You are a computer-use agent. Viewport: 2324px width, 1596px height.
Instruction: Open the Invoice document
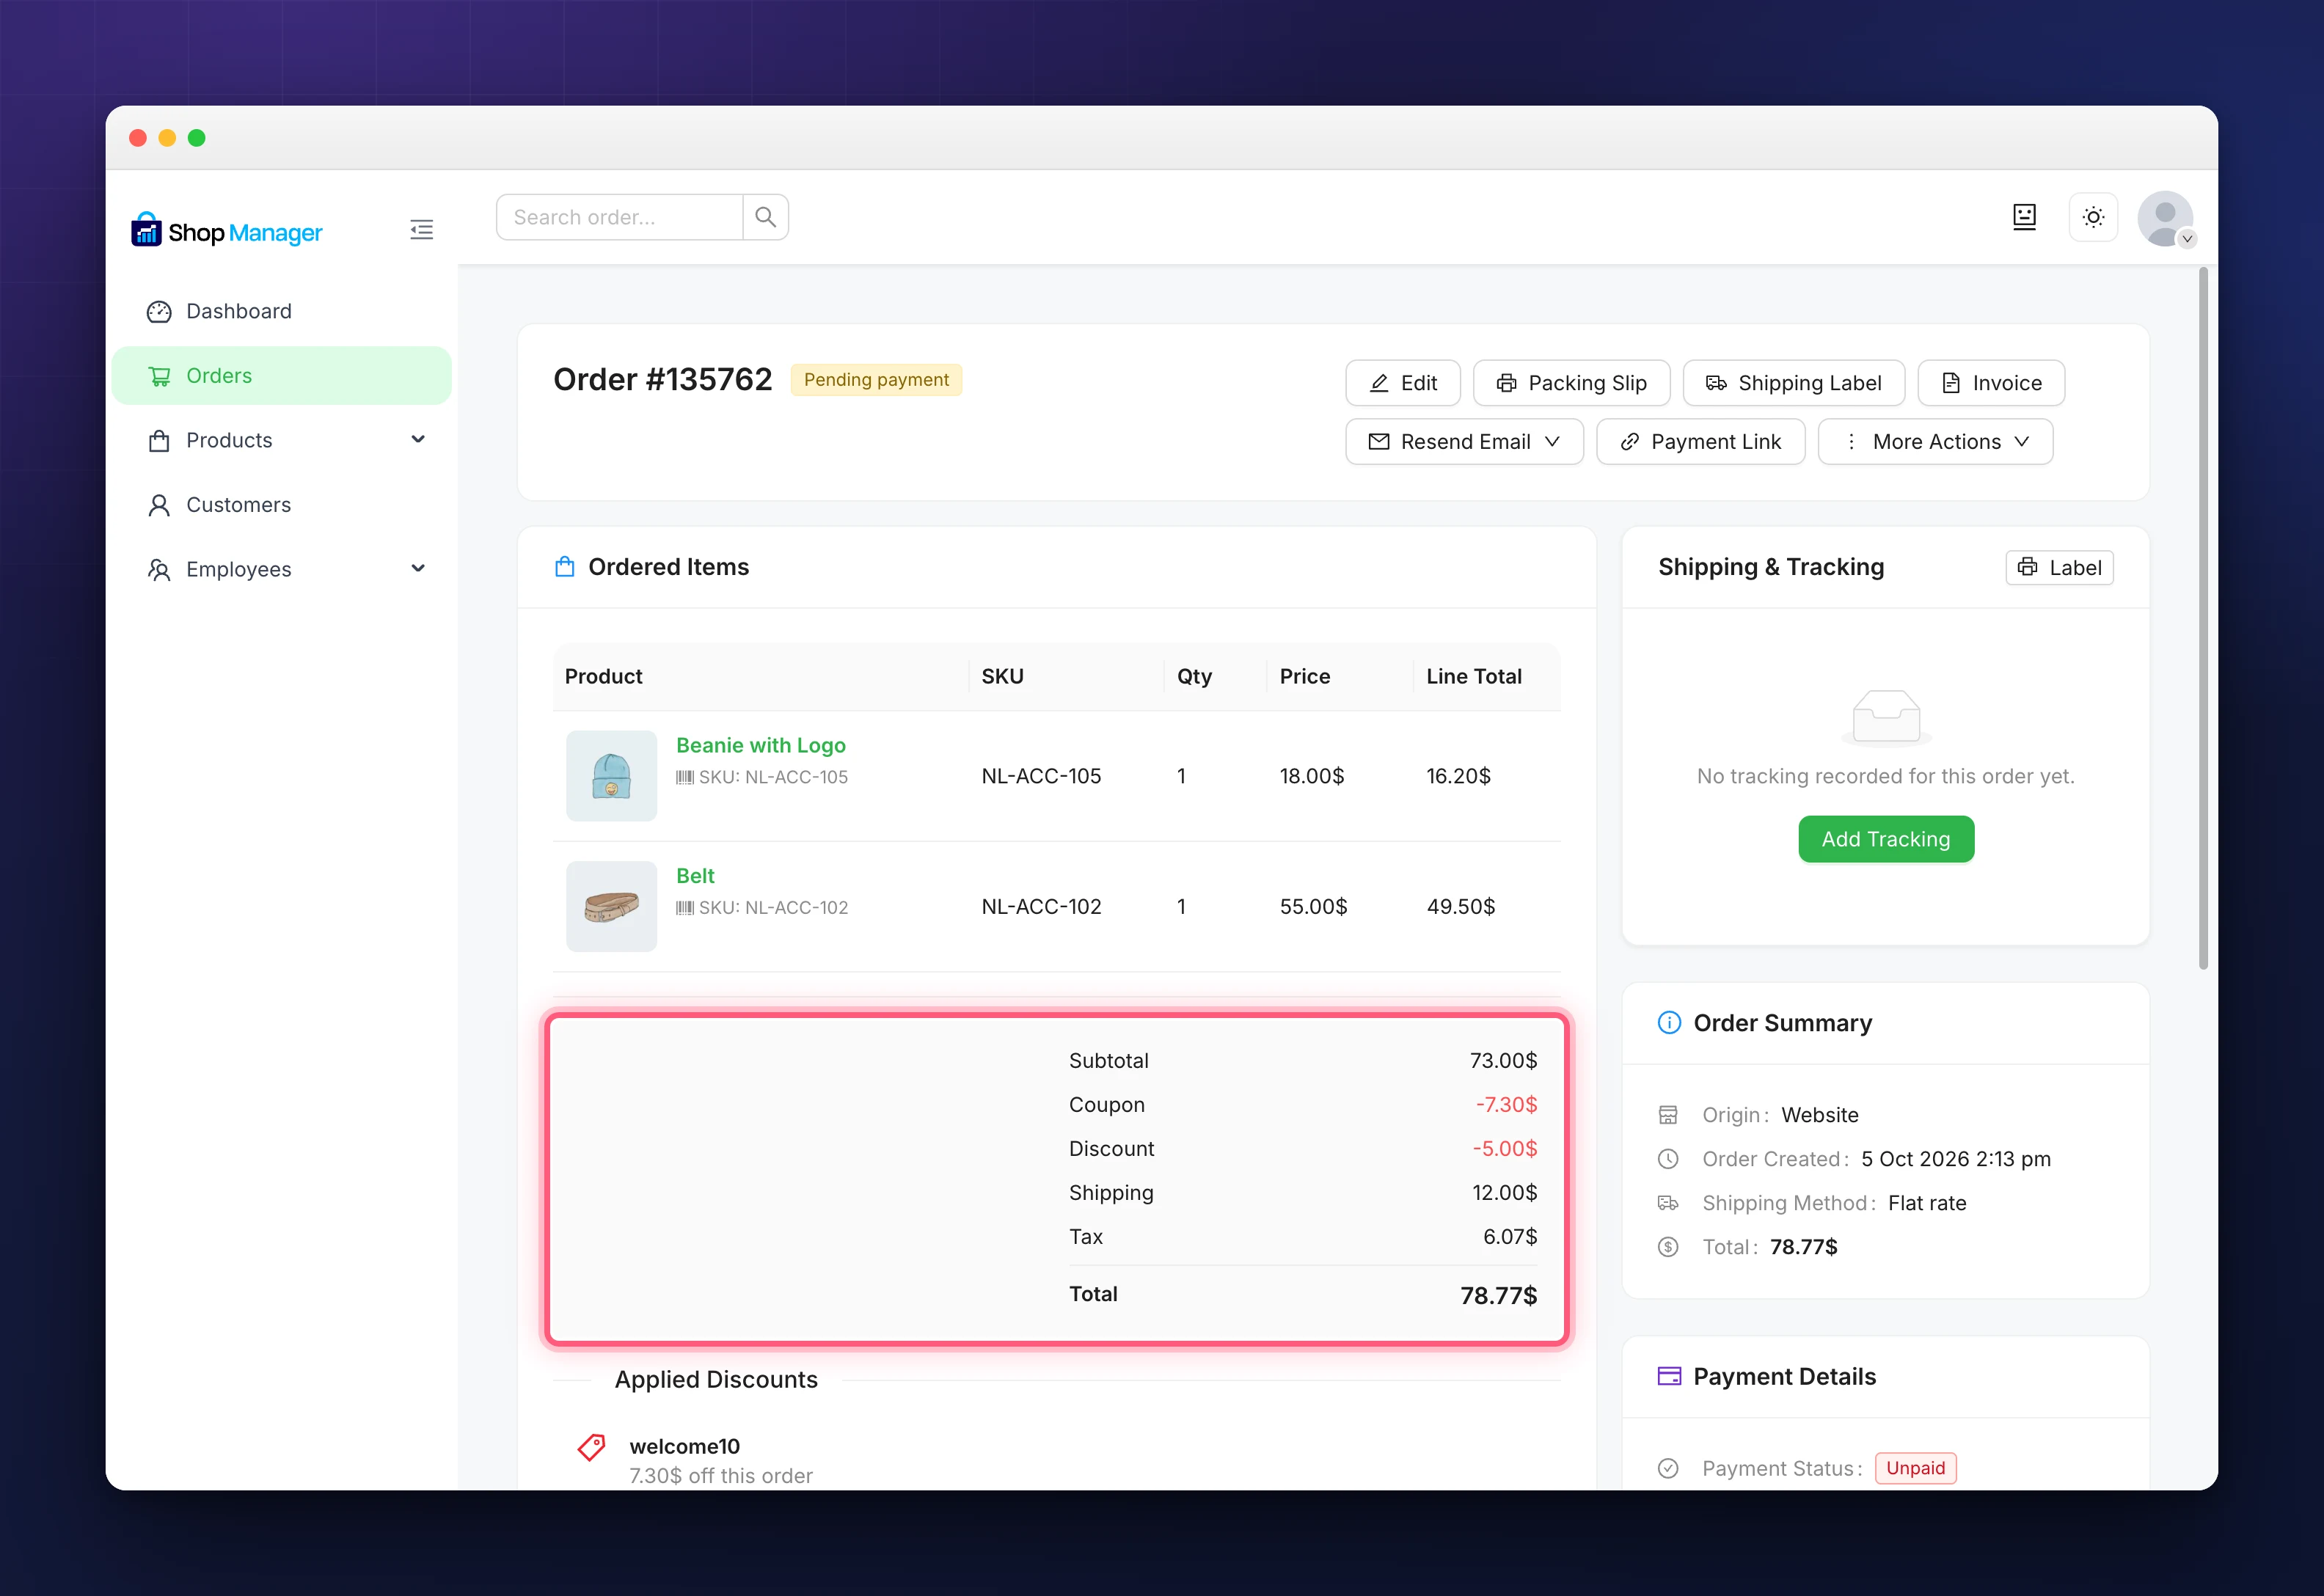coord(1991,383)
